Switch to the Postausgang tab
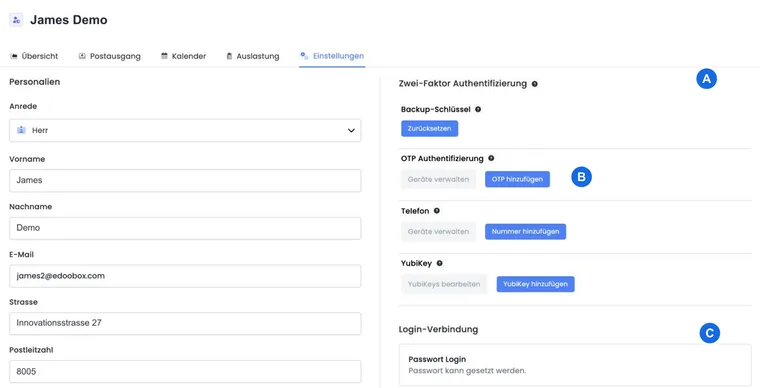Screen dimensions: 760x388 pyautogui.click(x=110, y=56)
